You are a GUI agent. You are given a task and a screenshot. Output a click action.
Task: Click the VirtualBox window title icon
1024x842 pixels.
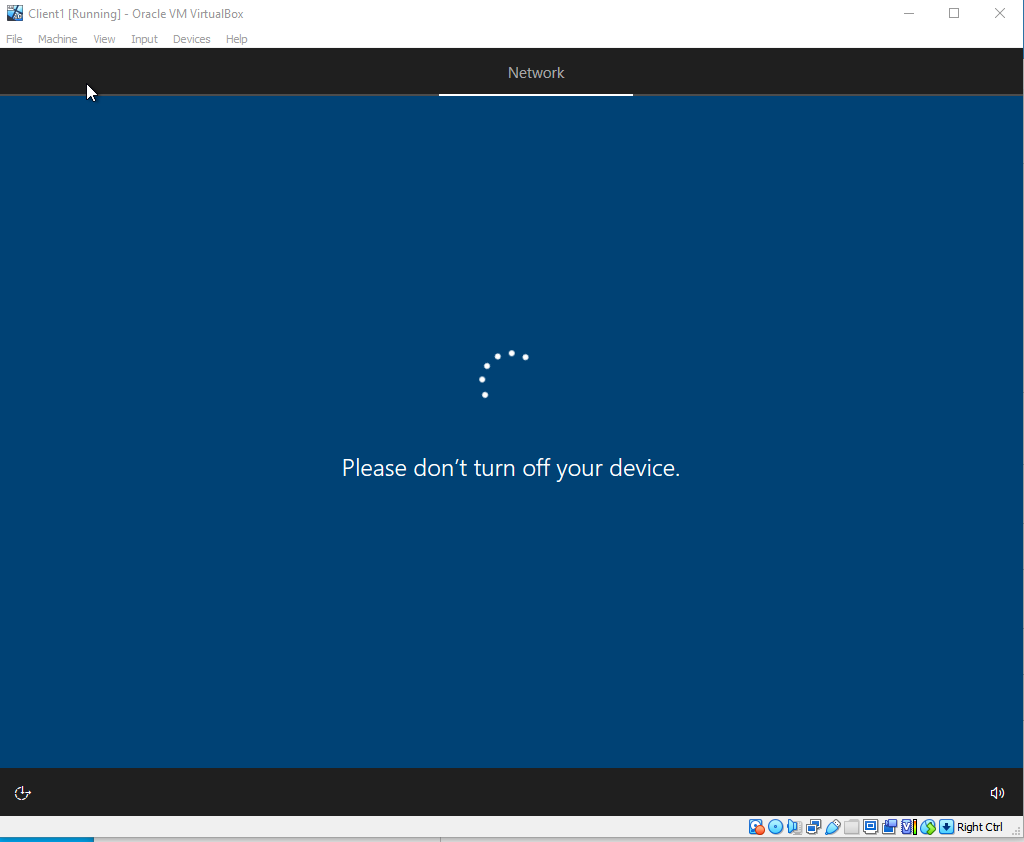[14, 13]
